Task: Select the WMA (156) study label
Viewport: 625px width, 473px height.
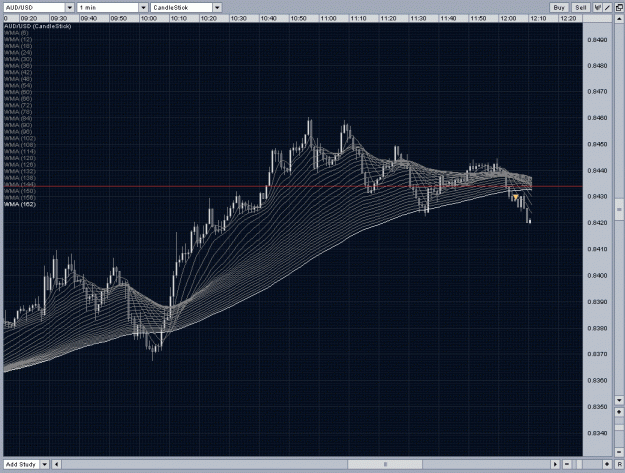Action: coord(20,198)
